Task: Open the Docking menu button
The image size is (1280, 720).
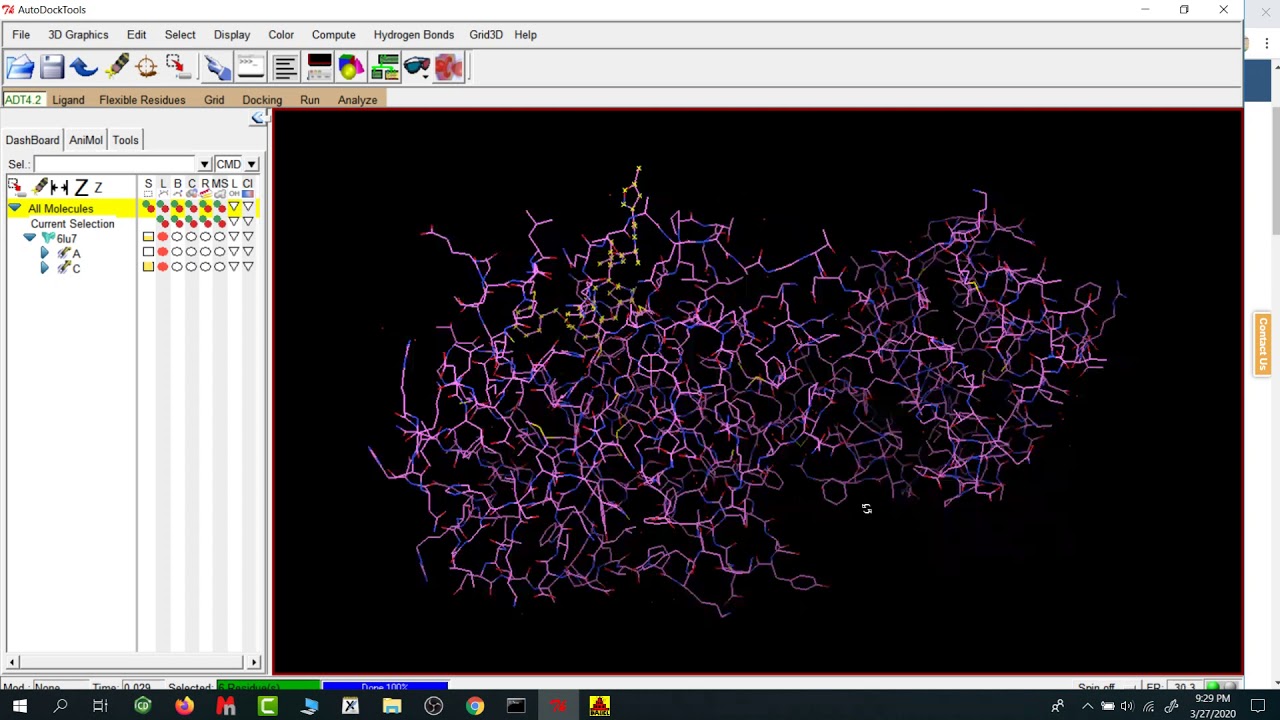Action: [262, 100]
